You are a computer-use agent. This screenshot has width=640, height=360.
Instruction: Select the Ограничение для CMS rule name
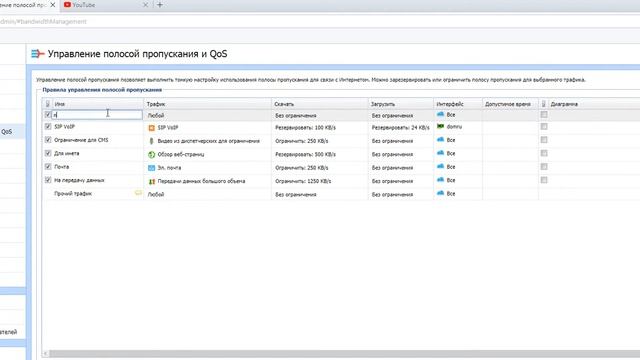81,140
